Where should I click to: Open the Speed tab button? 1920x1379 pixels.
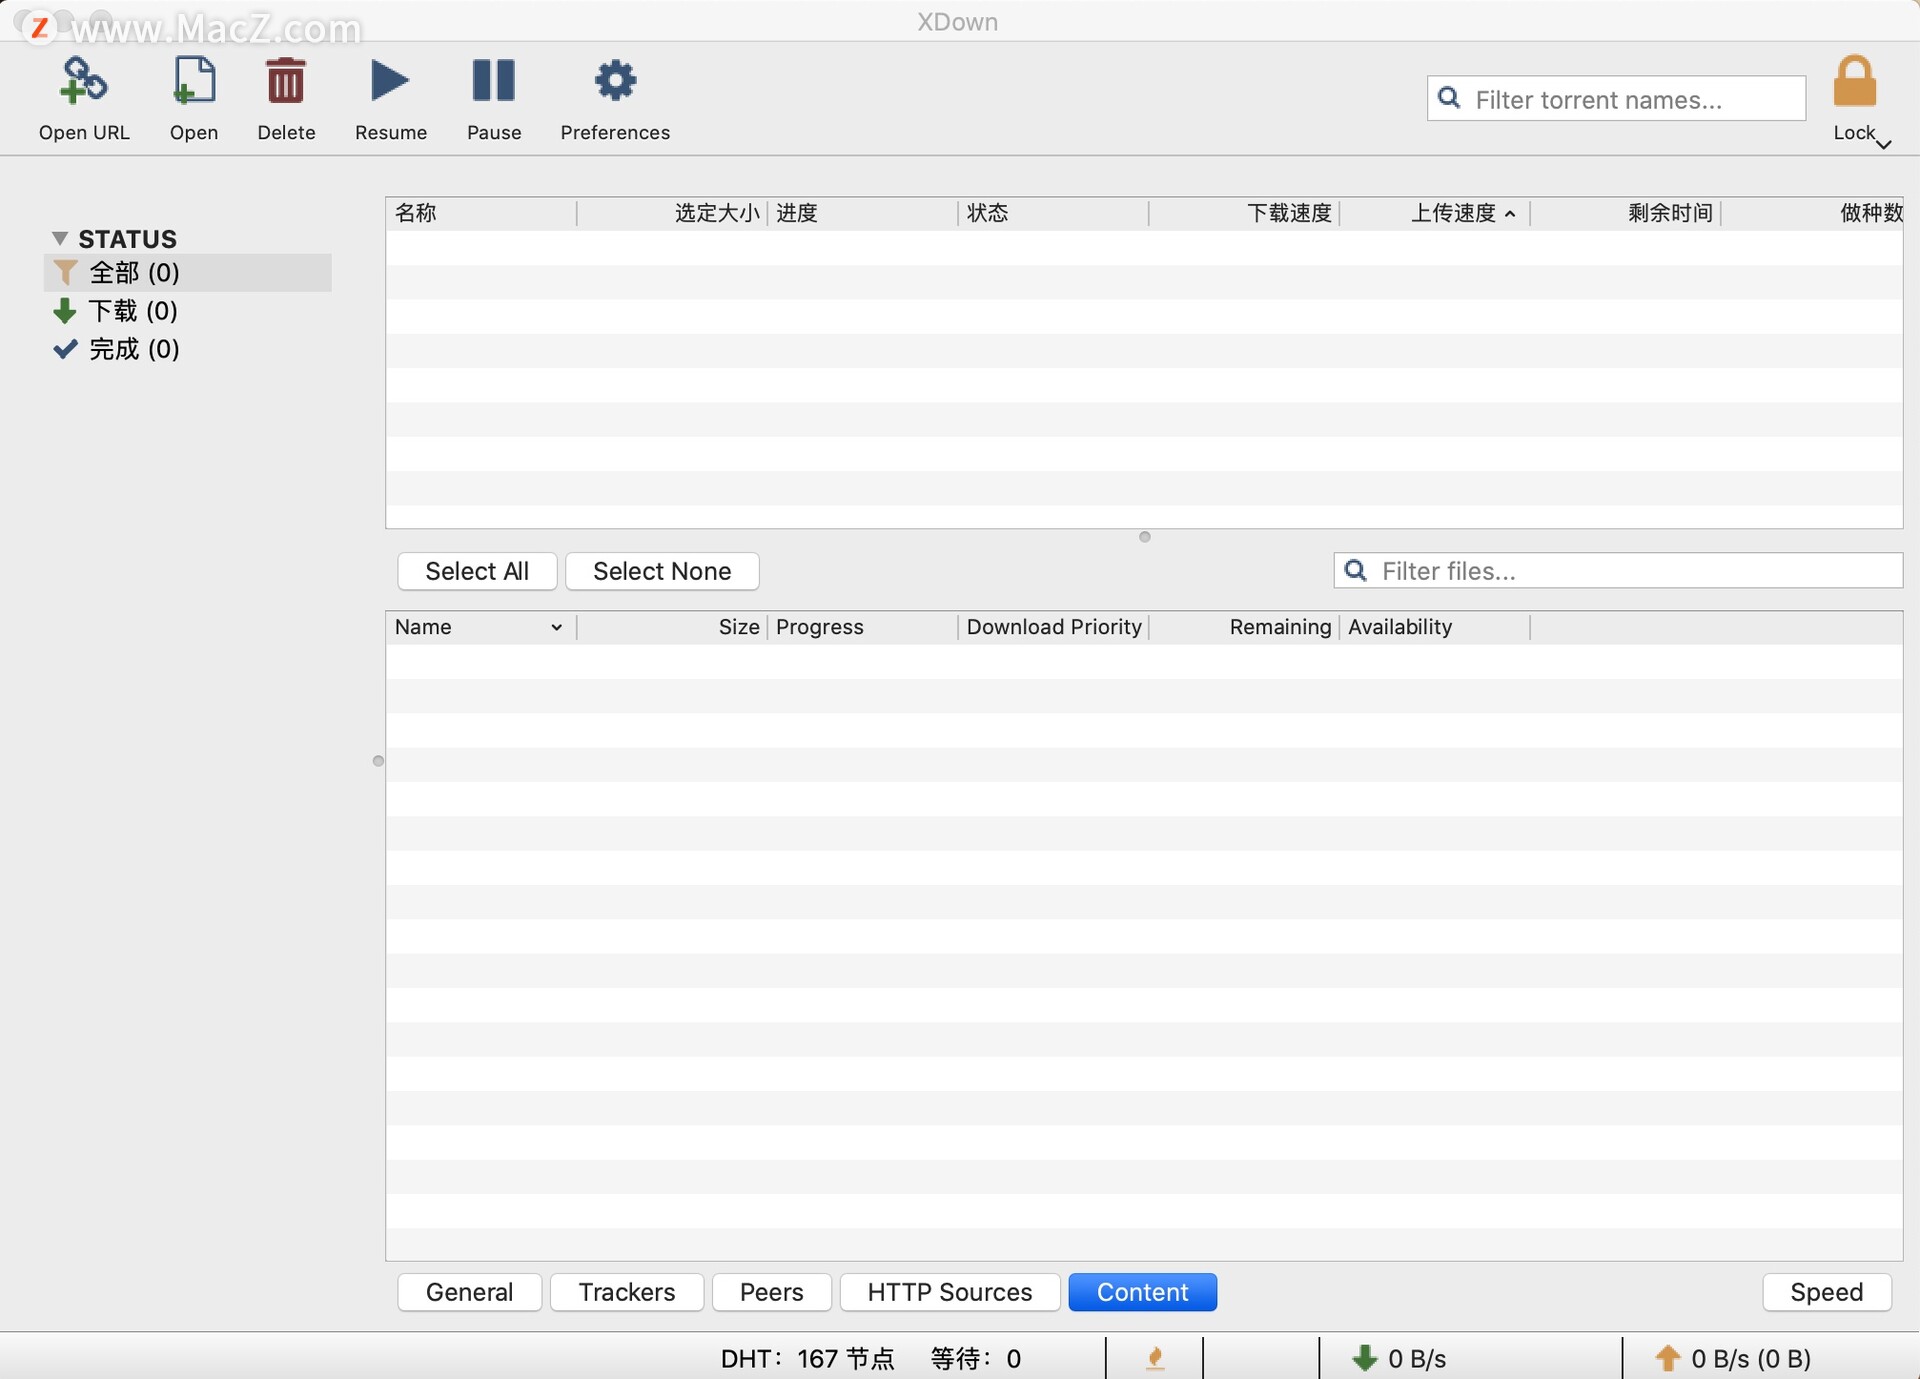1827,1292
